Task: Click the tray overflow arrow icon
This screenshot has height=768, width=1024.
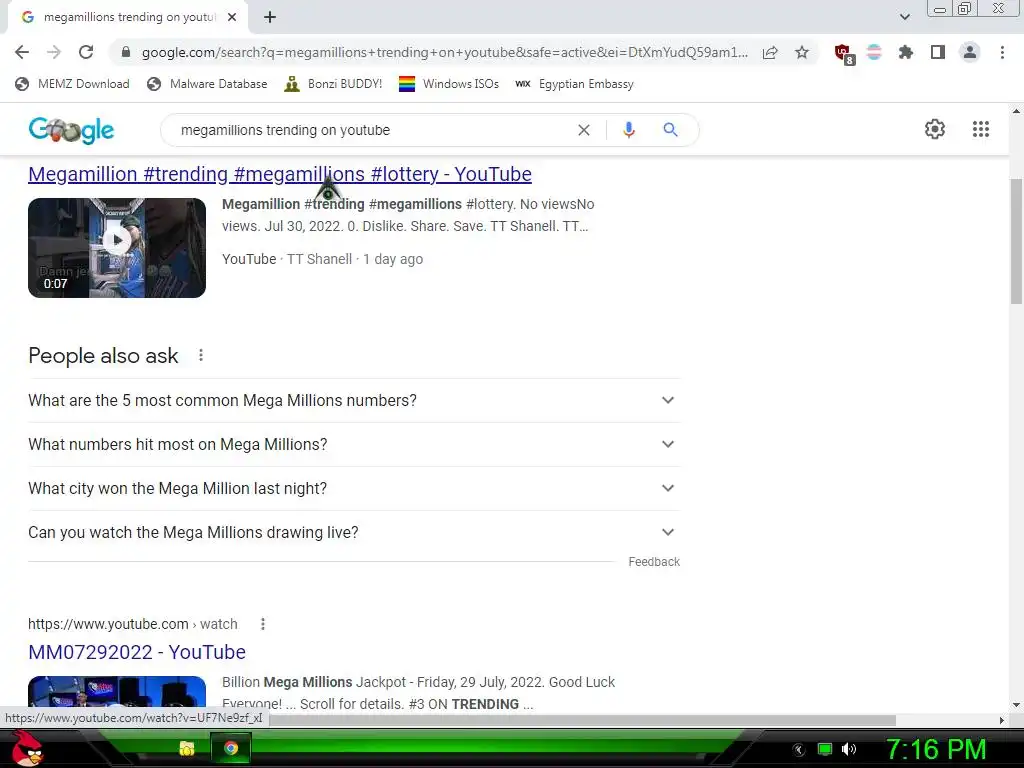Action: click(799, 750)
